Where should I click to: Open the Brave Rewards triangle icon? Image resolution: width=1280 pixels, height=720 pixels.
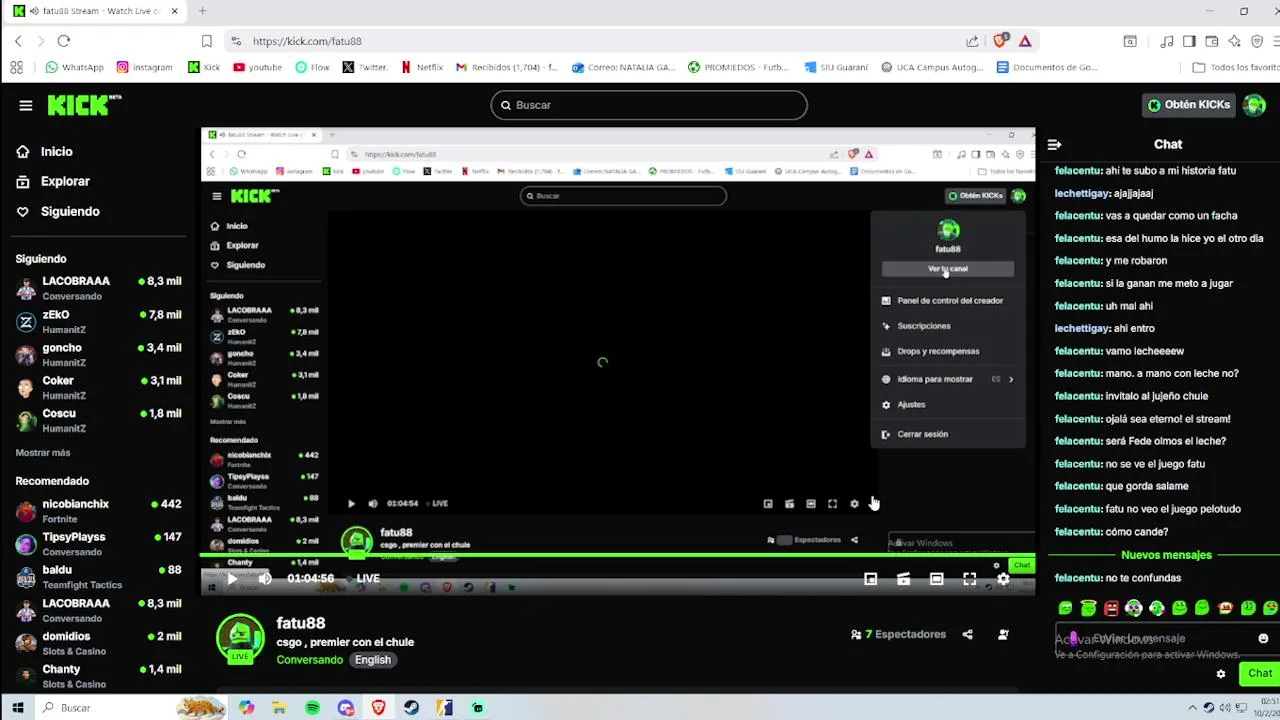(1025, 41)
